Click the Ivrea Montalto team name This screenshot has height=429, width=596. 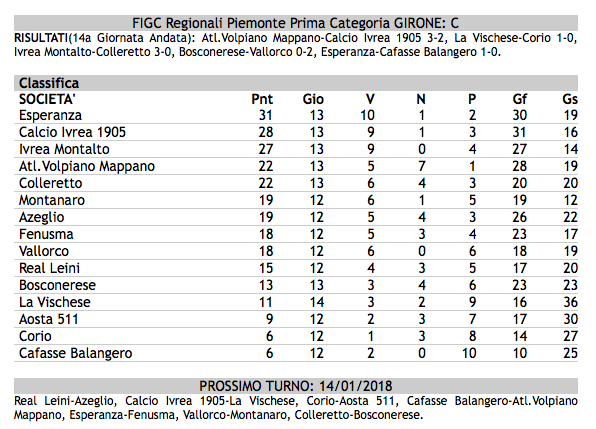click(64, 149)
